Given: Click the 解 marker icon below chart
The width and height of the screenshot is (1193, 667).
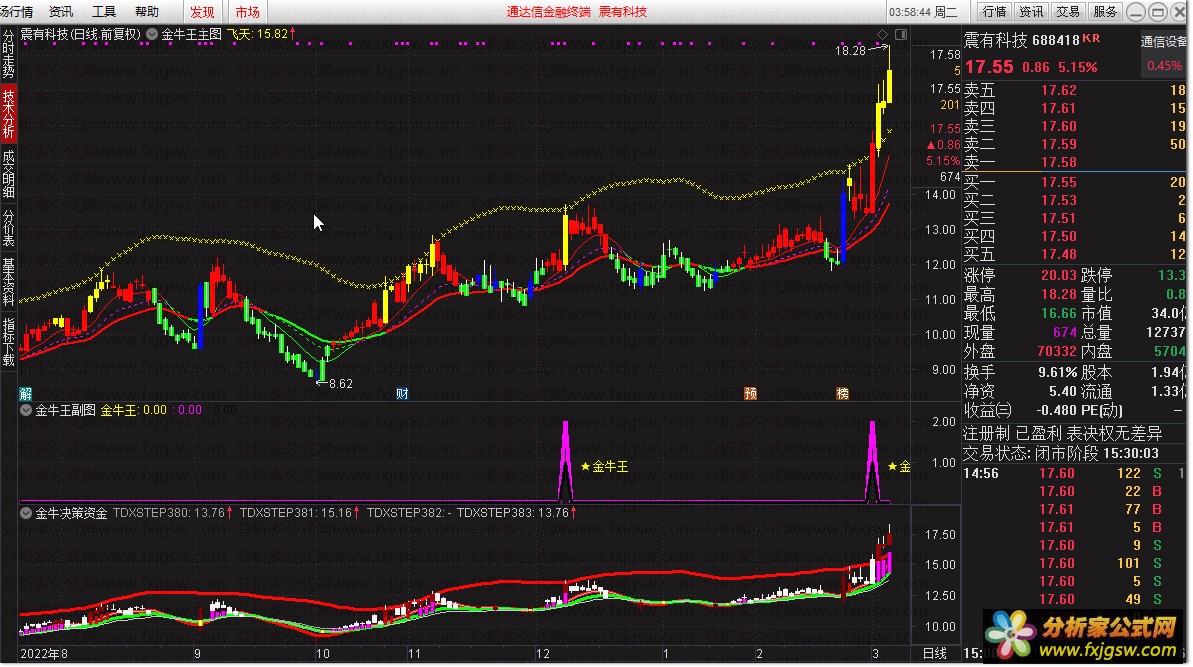Looking at the screenshot, I should point(25,394).
